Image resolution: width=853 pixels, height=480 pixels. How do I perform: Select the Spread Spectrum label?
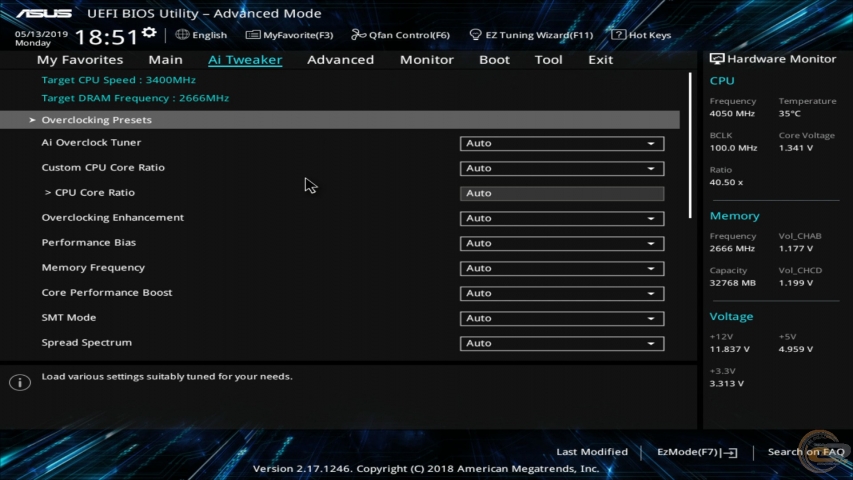86,343
